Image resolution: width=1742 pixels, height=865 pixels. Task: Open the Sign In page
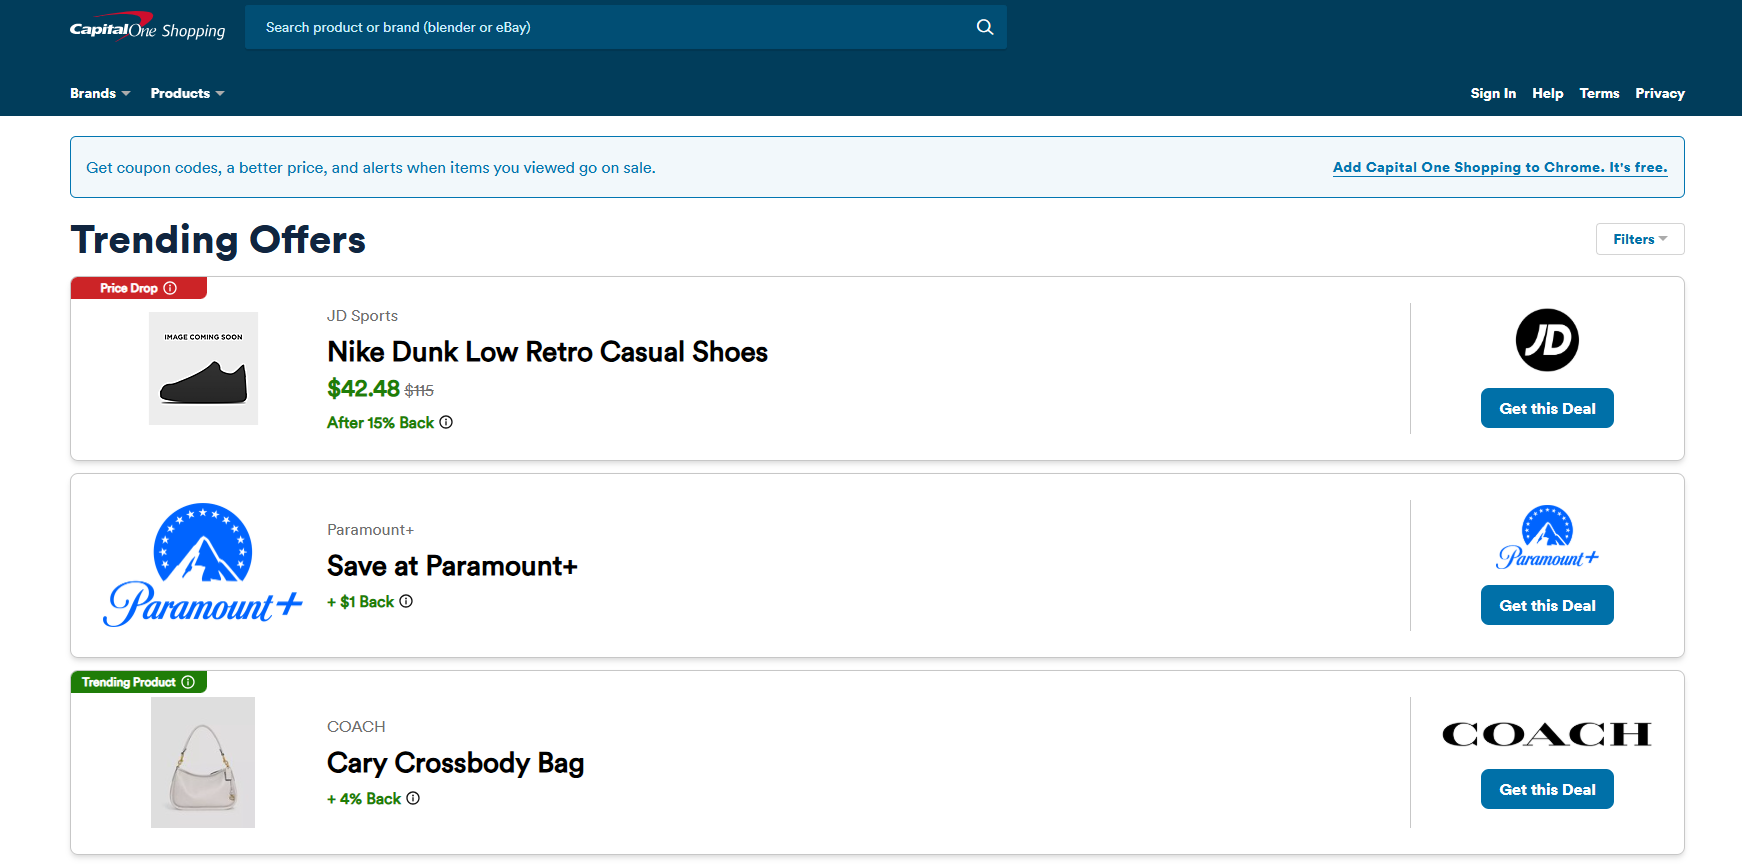1493,93
